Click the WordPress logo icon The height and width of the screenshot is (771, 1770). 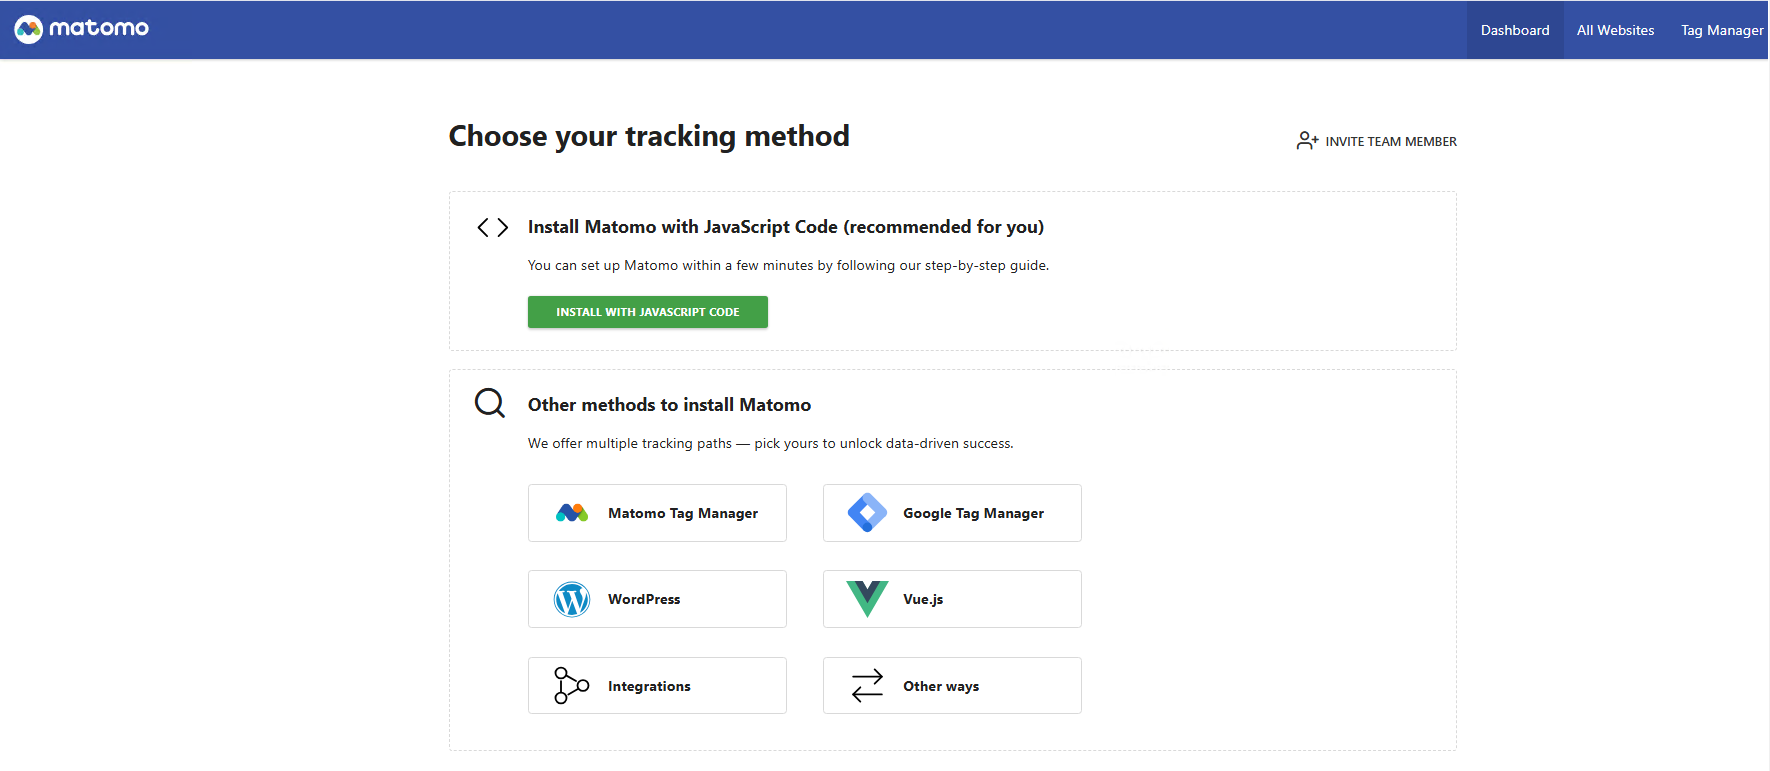click(x=572, y=599)
